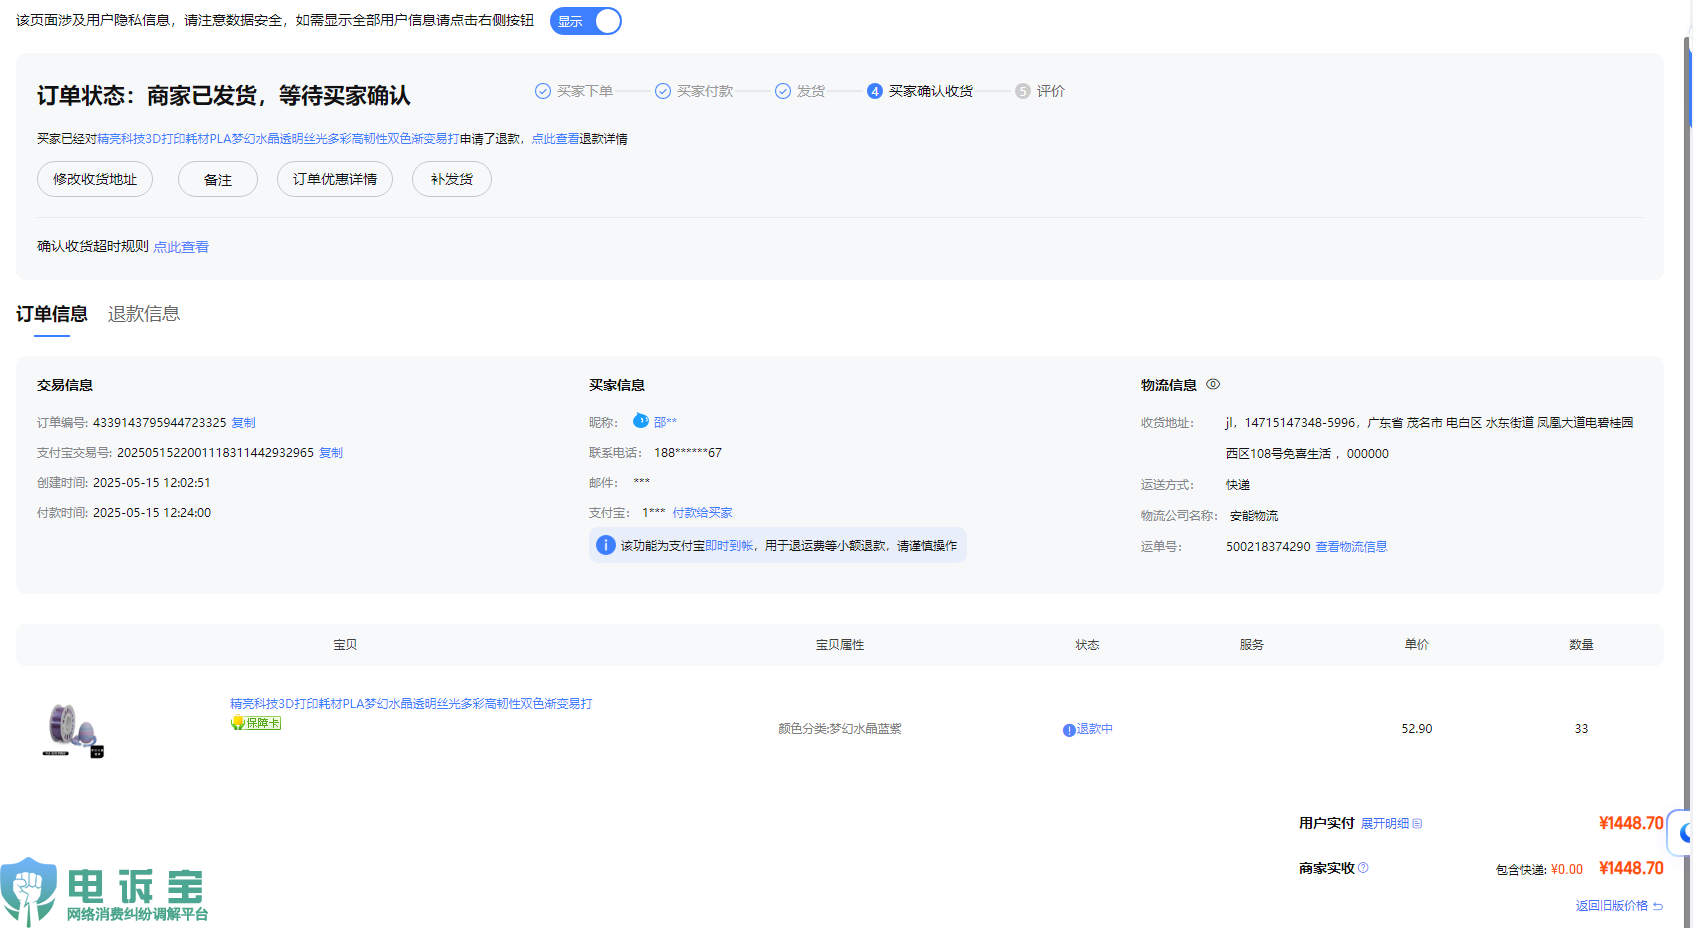Click the floating assistant icon at right edge
Viewport: 1693px width, 928px height.
point(1684,832)
